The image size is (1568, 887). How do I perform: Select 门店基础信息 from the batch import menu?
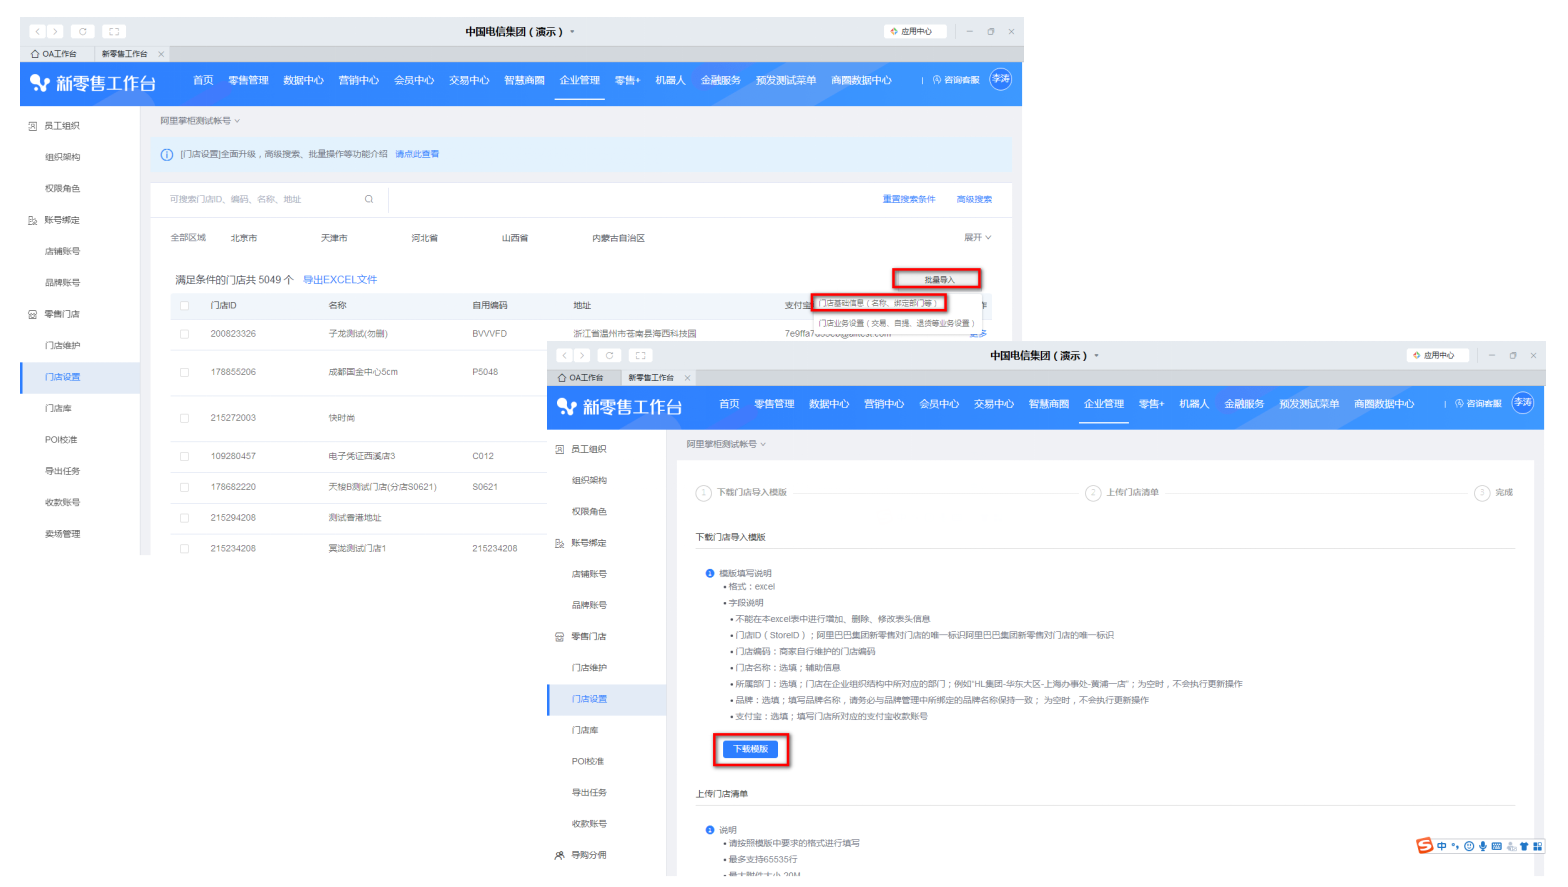pyautogui.click(x=879, y=303)
